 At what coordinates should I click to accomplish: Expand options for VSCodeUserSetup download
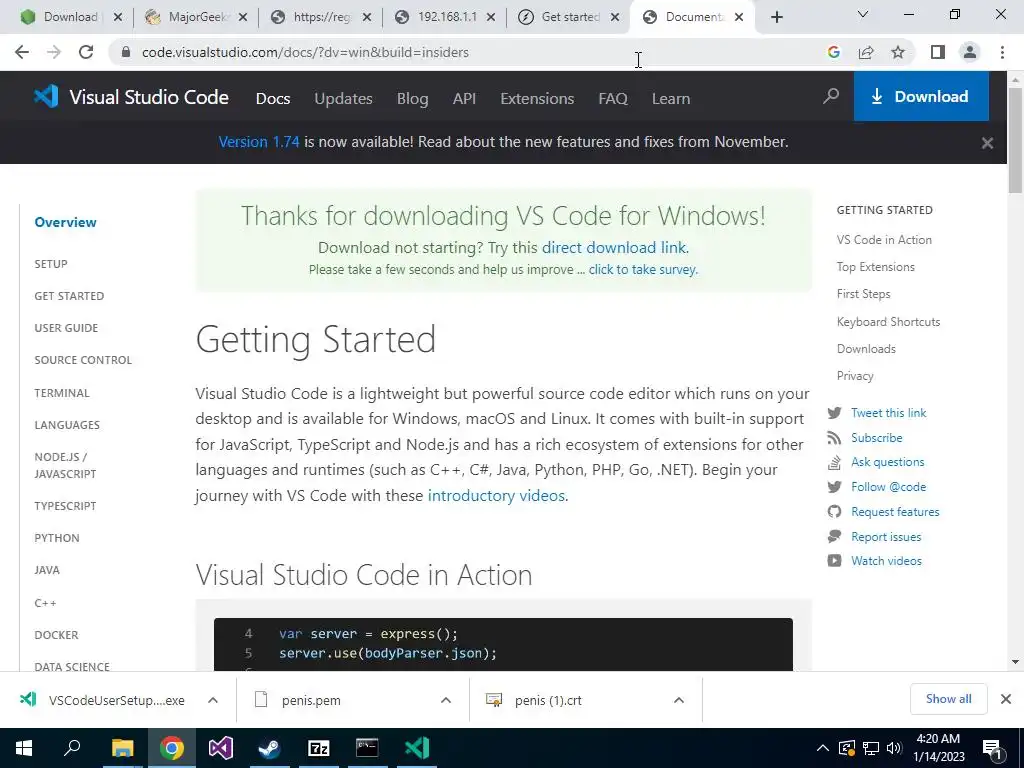(212, 700)
